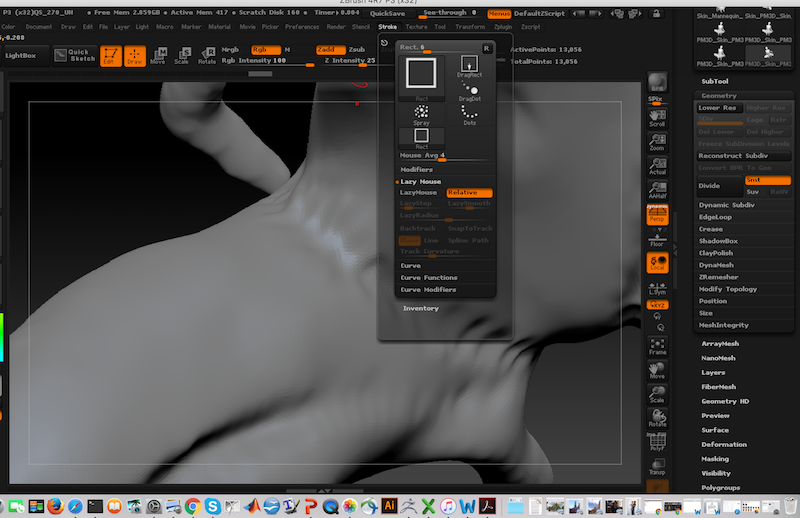800x518 pixels.
Task: Open the Transform menu
Action: (470, 27)
